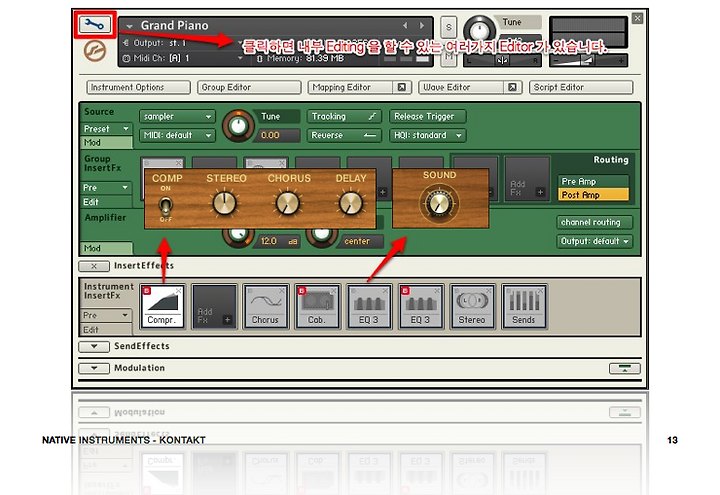This screenshot has width=720, height=495.
Task: Collapse the InsertEffects section
Action: click(x=94, y=266)
